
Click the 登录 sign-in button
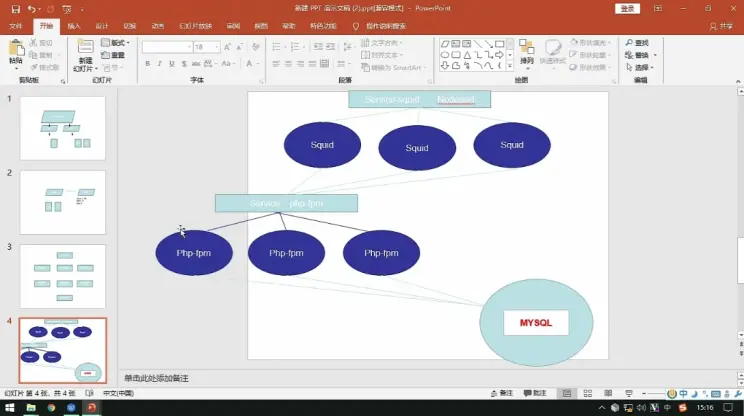(x=627, y=9)
